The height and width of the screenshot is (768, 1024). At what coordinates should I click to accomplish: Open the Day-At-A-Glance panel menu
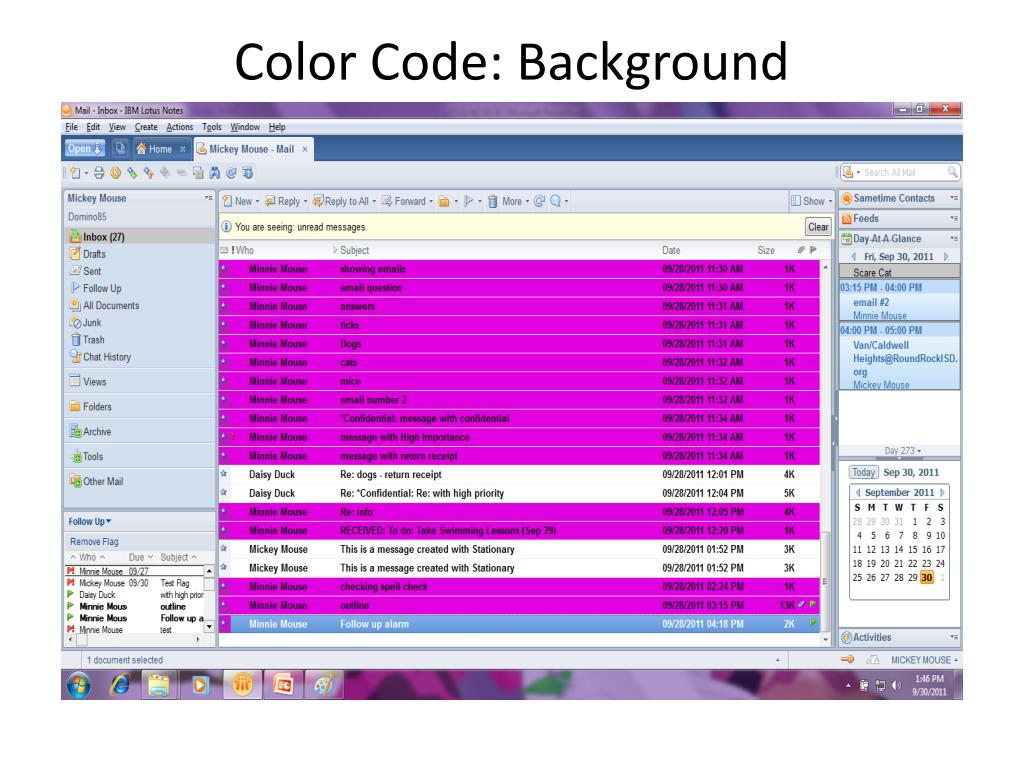(x=954, y=238)
